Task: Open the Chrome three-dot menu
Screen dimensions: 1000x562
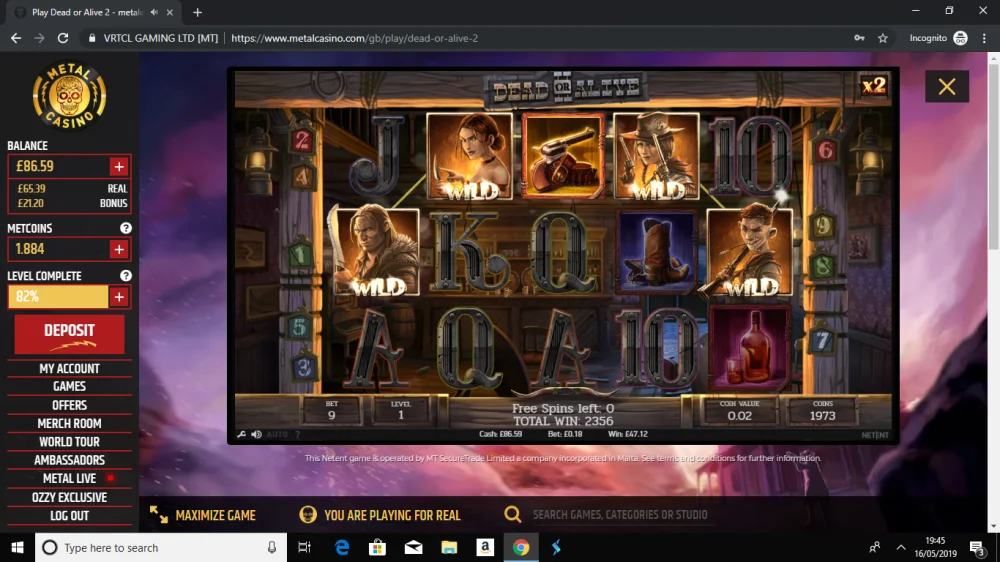Action: click(985, 38)
